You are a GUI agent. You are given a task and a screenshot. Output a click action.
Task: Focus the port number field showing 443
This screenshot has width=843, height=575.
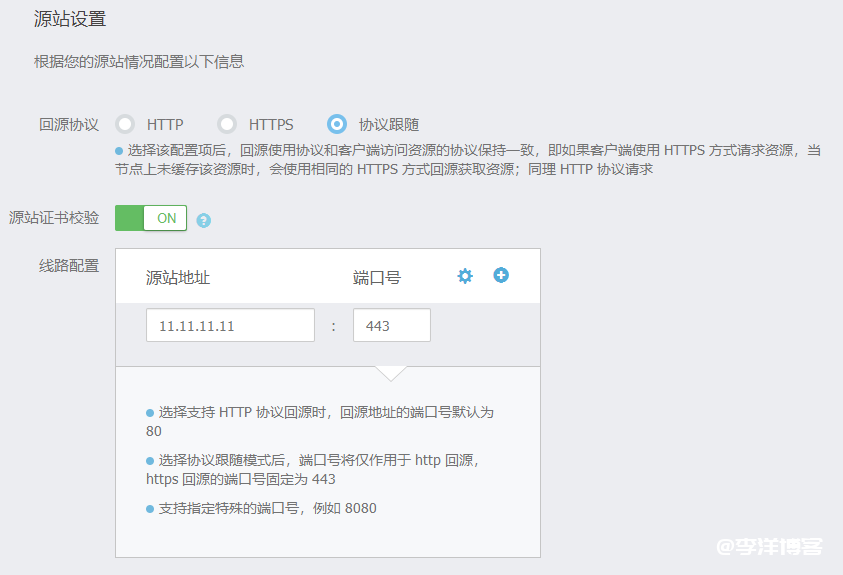click(x=391, y=326)
